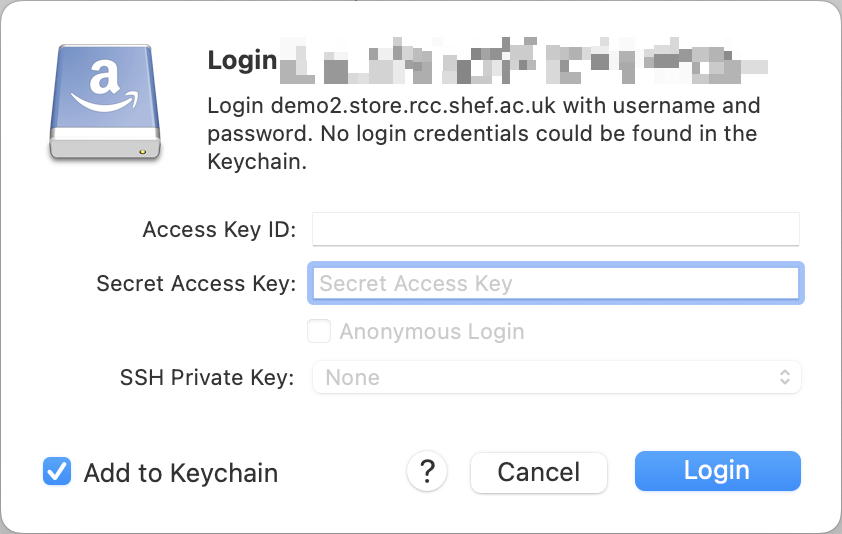Cancel the login dialog
Image resolution: width=842 pixels, height=534 pixels.
(538, 472)
